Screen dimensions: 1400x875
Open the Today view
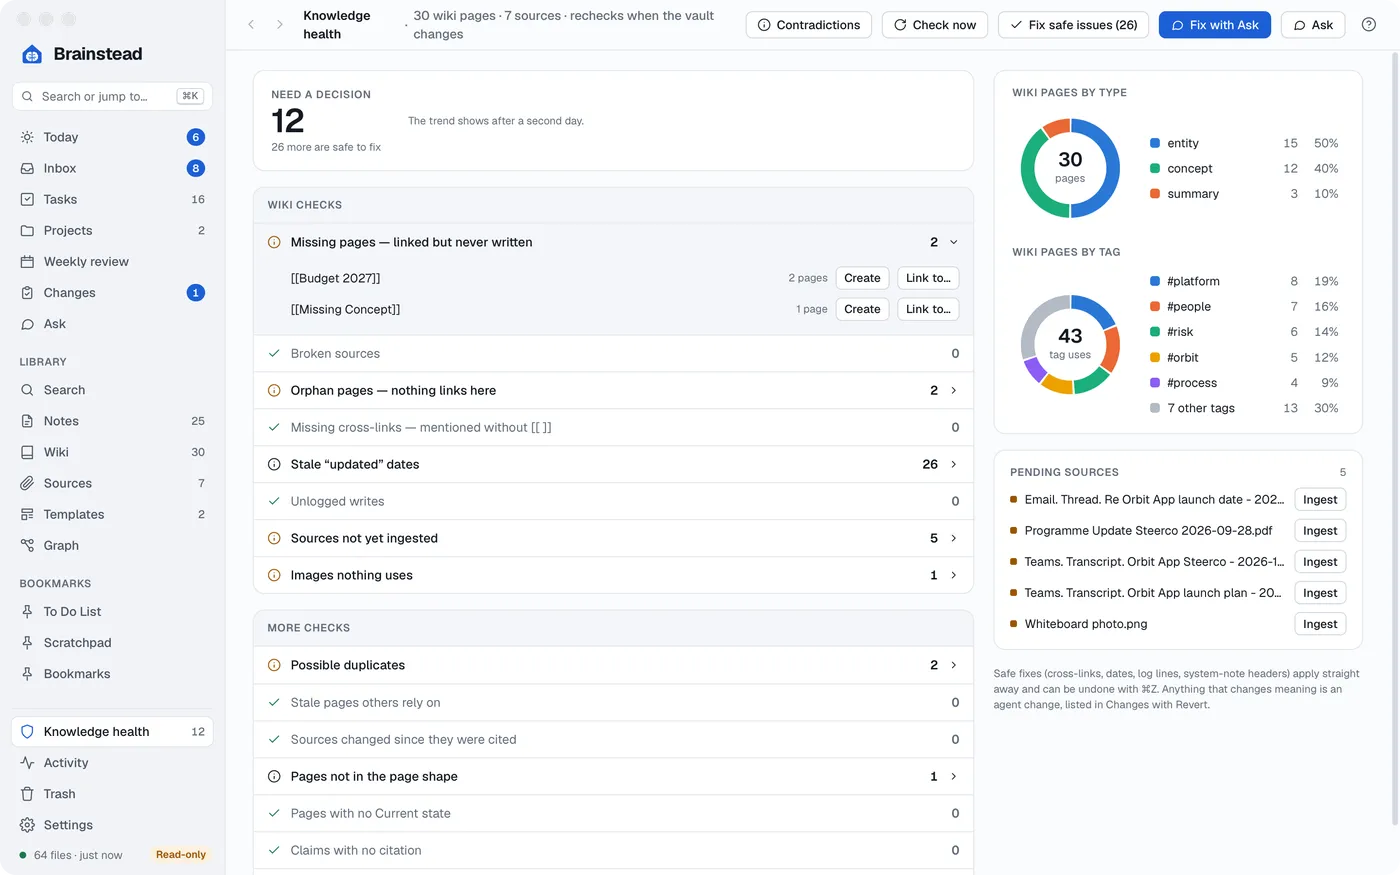pos(112,137)
